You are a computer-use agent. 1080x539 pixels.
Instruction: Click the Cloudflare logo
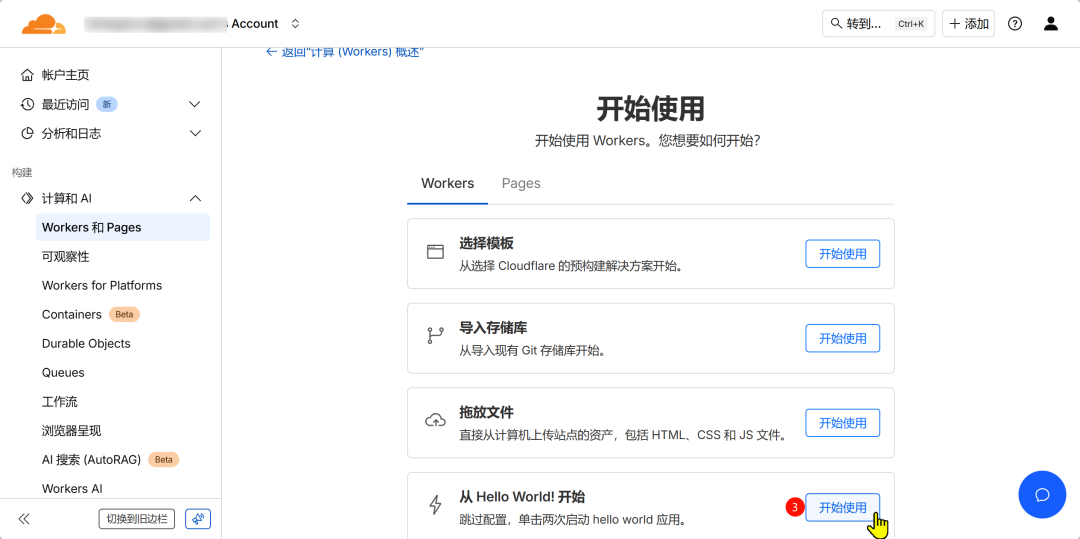point(43,24)
